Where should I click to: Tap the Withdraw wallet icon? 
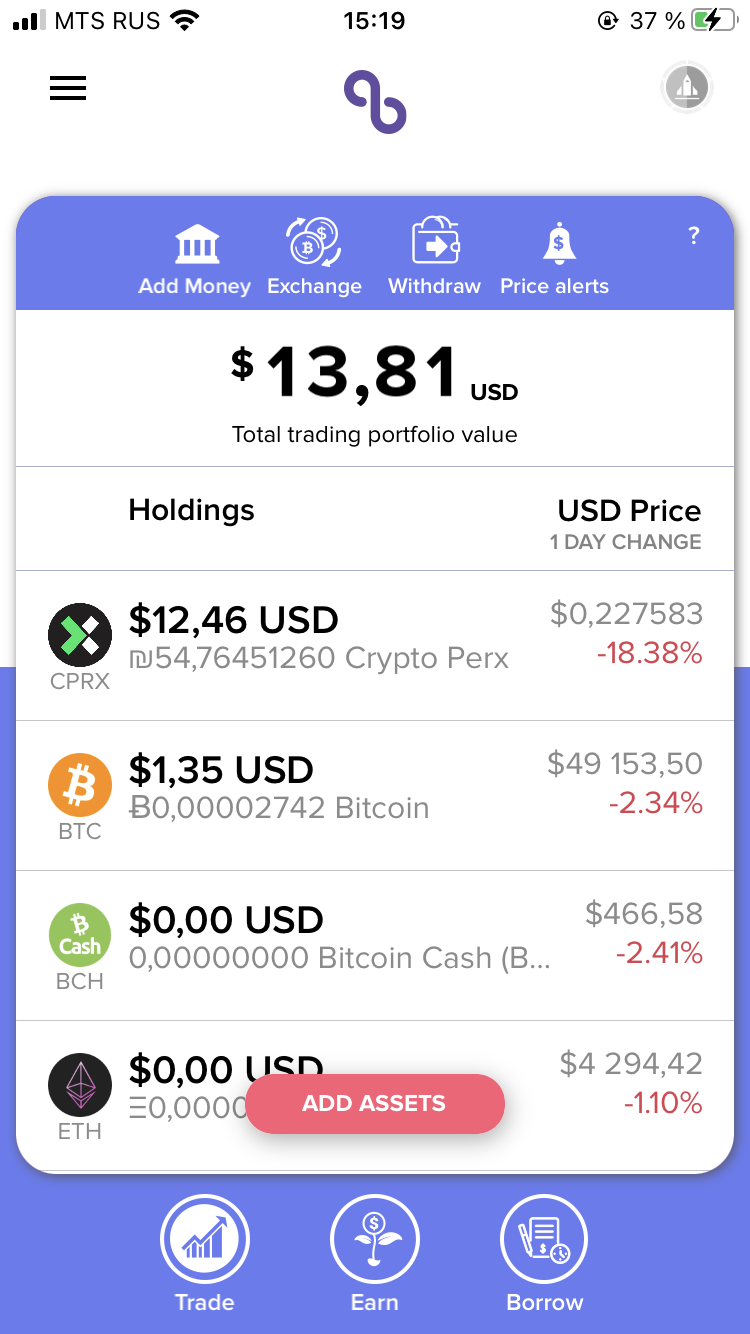[435, 241]
